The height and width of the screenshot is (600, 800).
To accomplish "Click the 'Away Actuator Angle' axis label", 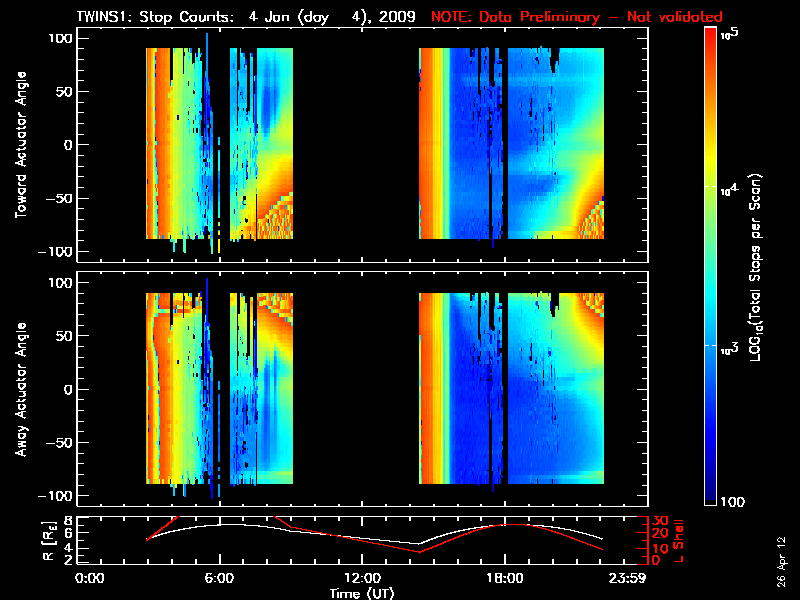I will 21,389.
